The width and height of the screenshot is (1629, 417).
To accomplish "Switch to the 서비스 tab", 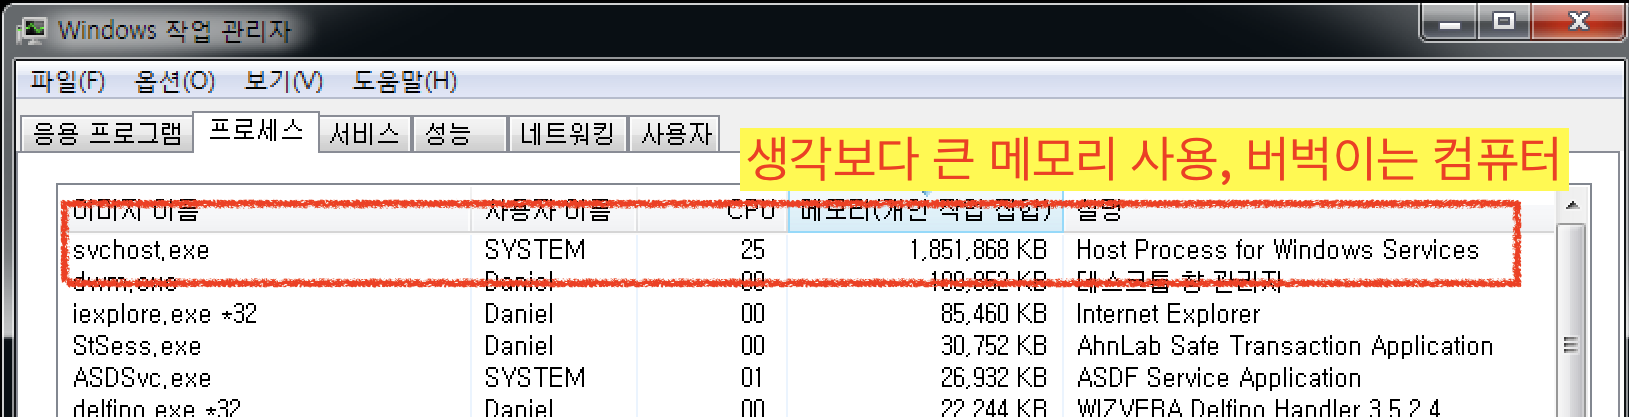I will coord(365,133).
